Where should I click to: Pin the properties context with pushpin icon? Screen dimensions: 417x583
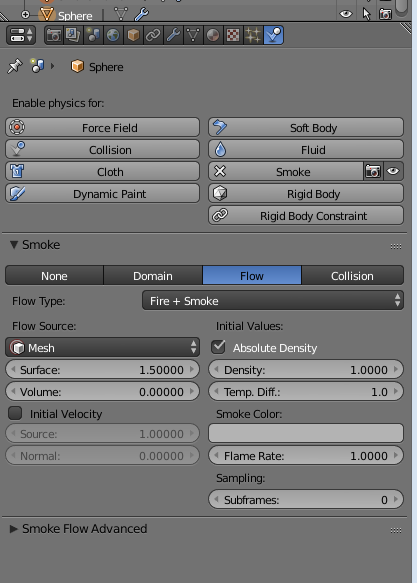[x=15, y=67]
